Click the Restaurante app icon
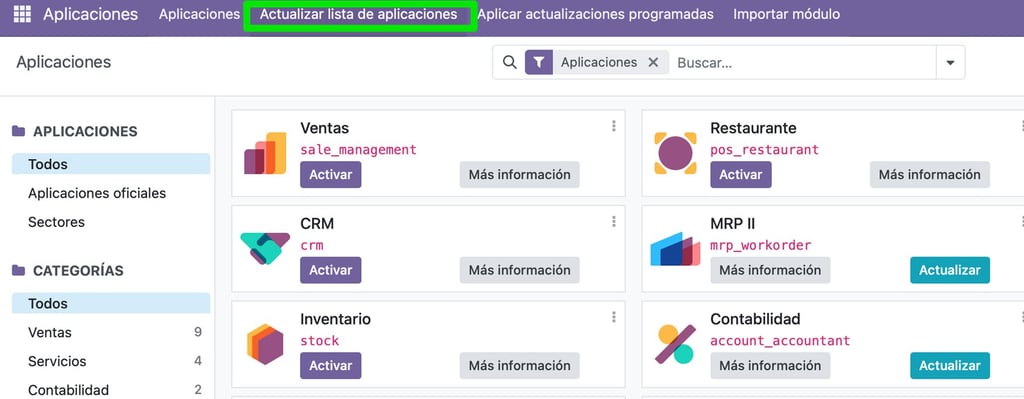 (675, 153)
